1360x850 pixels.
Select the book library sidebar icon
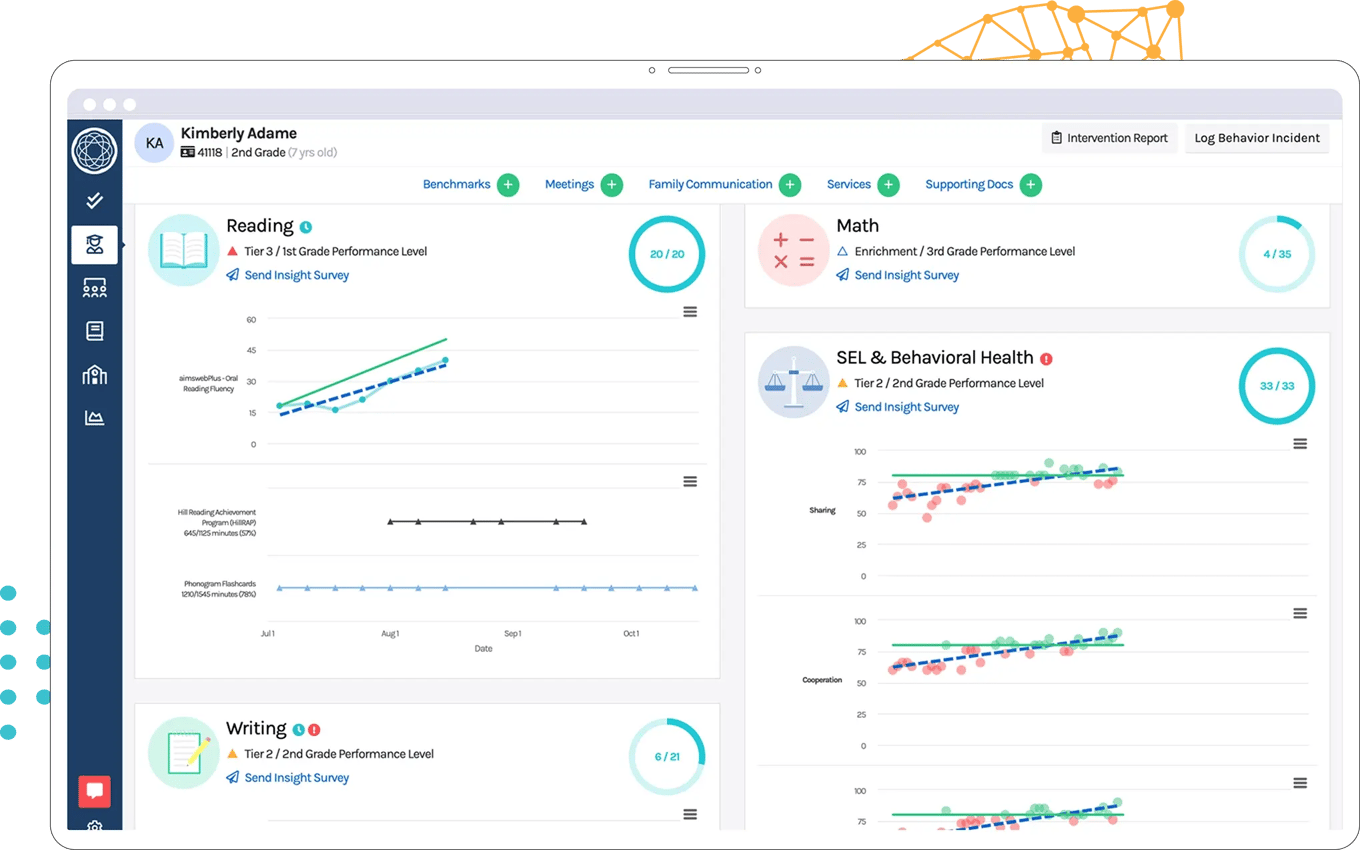click(x=94, y=331)
